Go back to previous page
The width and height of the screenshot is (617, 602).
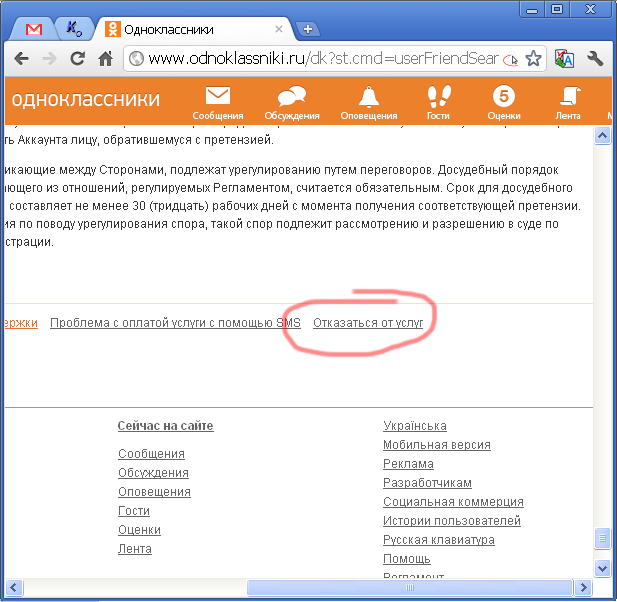(x=22, y=59)
